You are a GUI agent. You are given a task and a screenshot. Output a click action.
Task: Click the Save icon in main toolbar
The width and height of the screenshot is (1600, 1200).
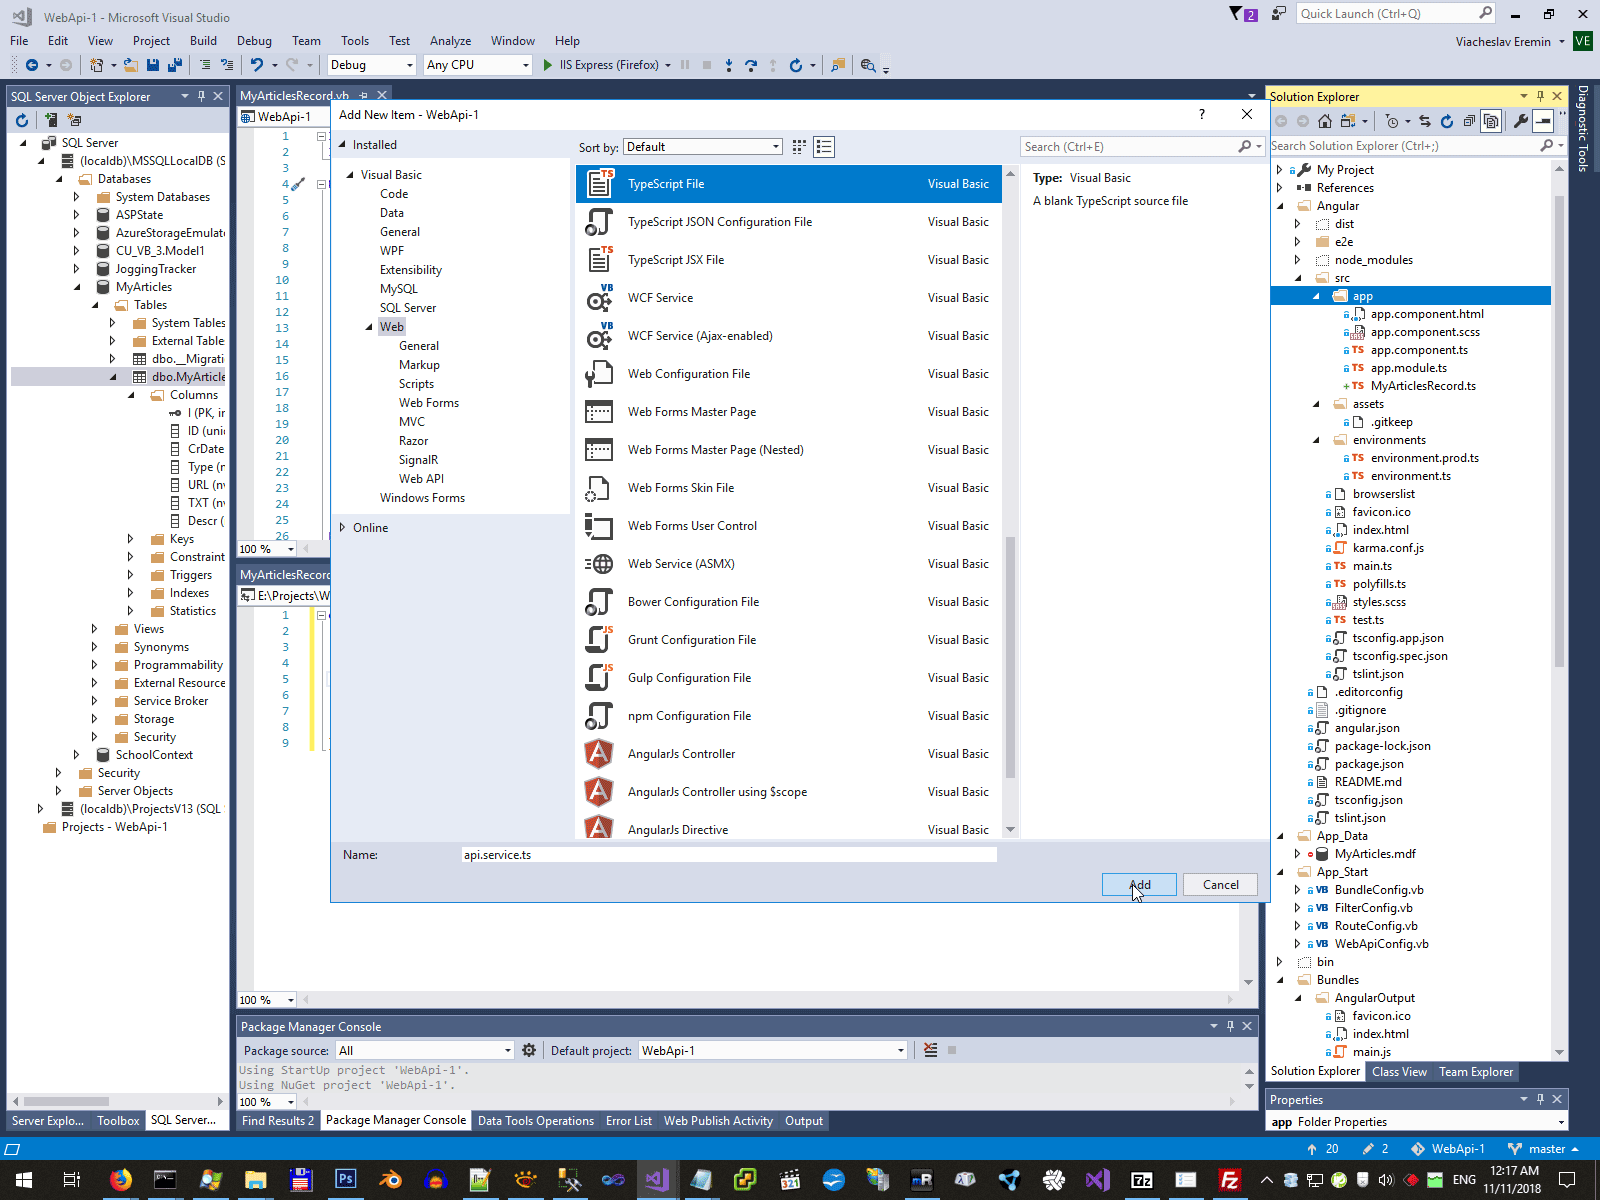[x=153, y=65]
